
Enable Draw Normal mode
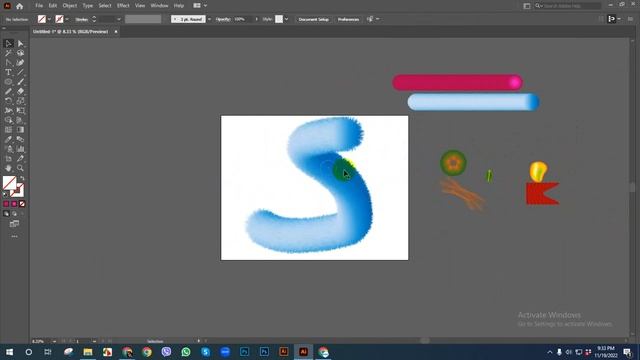coord(6,213)
